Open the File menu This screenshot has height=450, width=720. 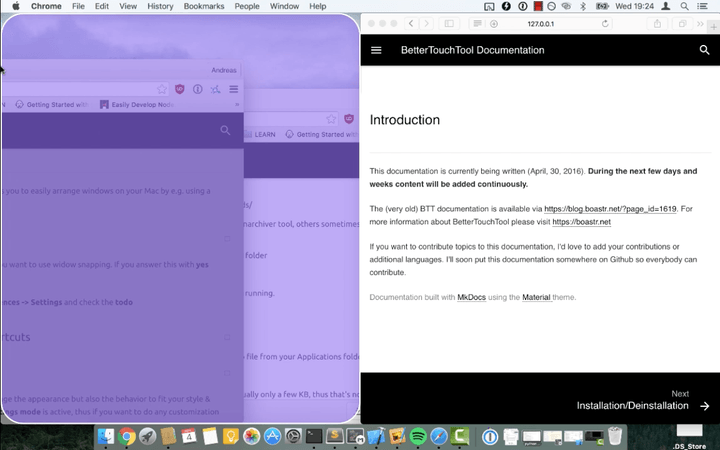(x=78, y=6)
